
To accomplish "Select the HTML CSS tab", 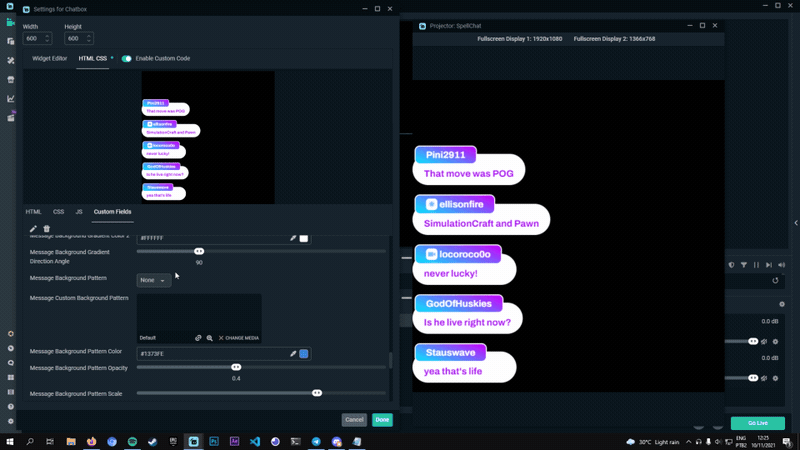I will tap(92, 58).
